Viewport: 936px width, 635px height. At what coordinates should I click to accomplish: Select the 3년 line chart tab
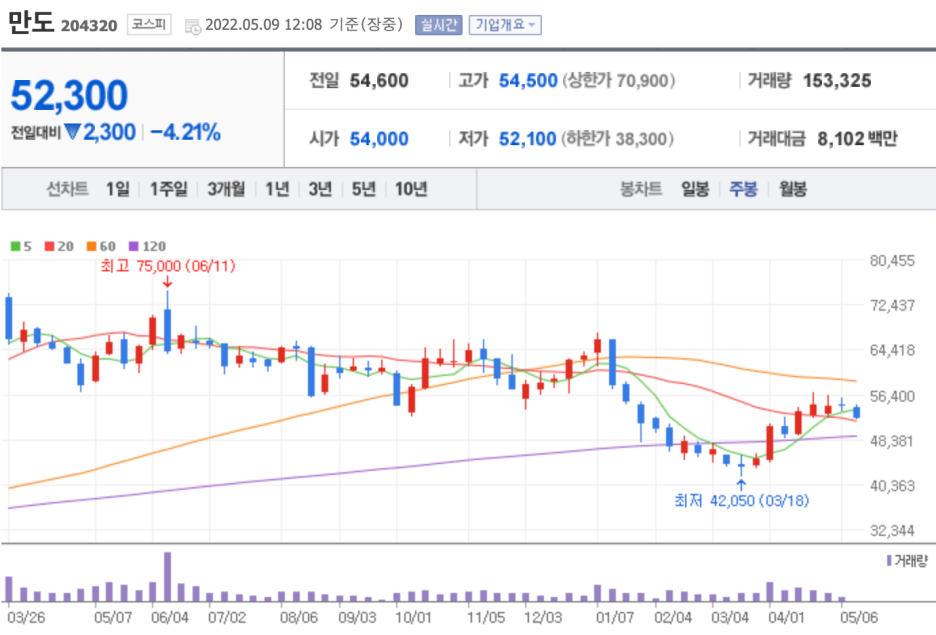[x=320, y=189]
